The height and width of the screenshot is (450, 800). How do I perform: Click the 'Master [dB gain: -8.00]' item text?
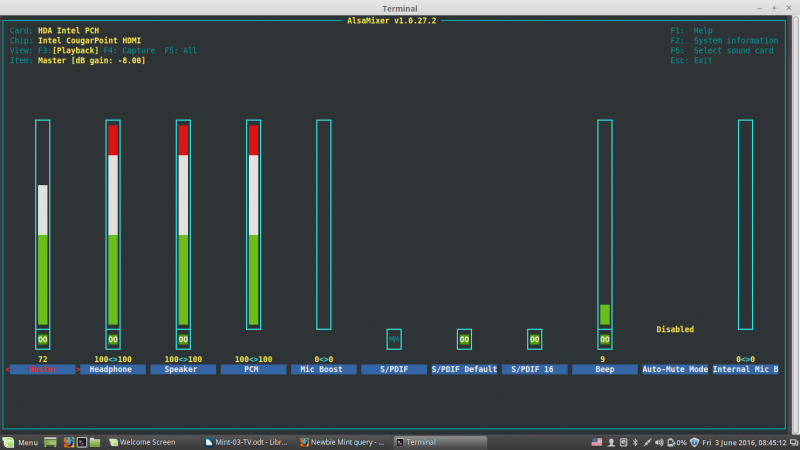[x=92, y=60]
